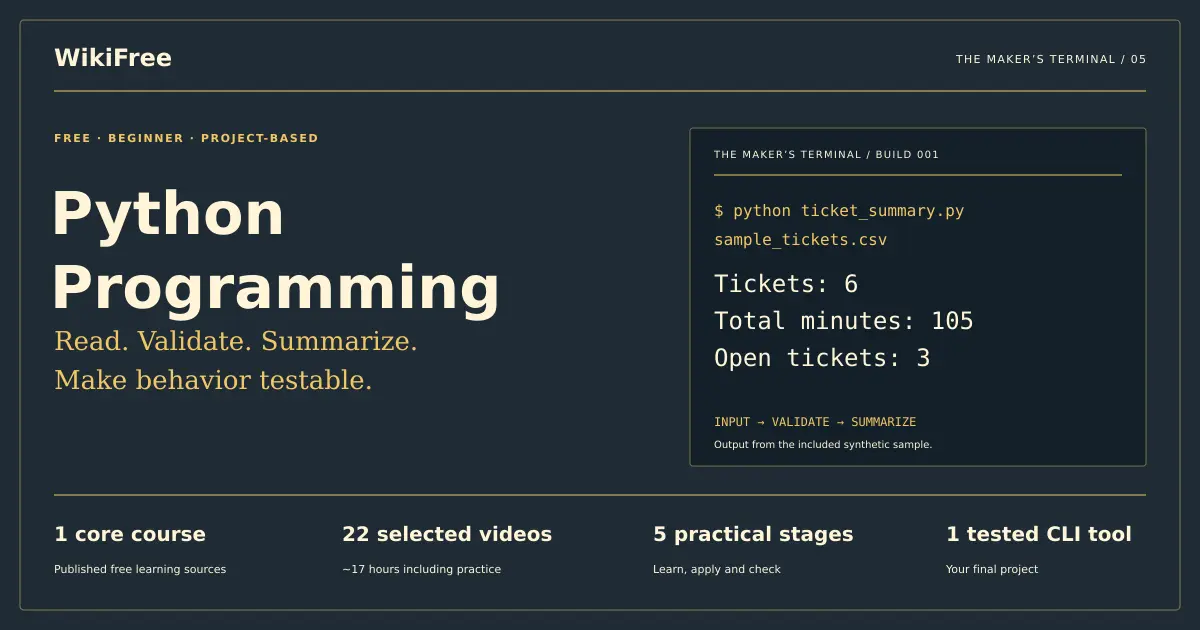The height and width of the screenshot is (630, 1200).
Task: Click the '1 core course' stat heading
Action: pos(130,534)
